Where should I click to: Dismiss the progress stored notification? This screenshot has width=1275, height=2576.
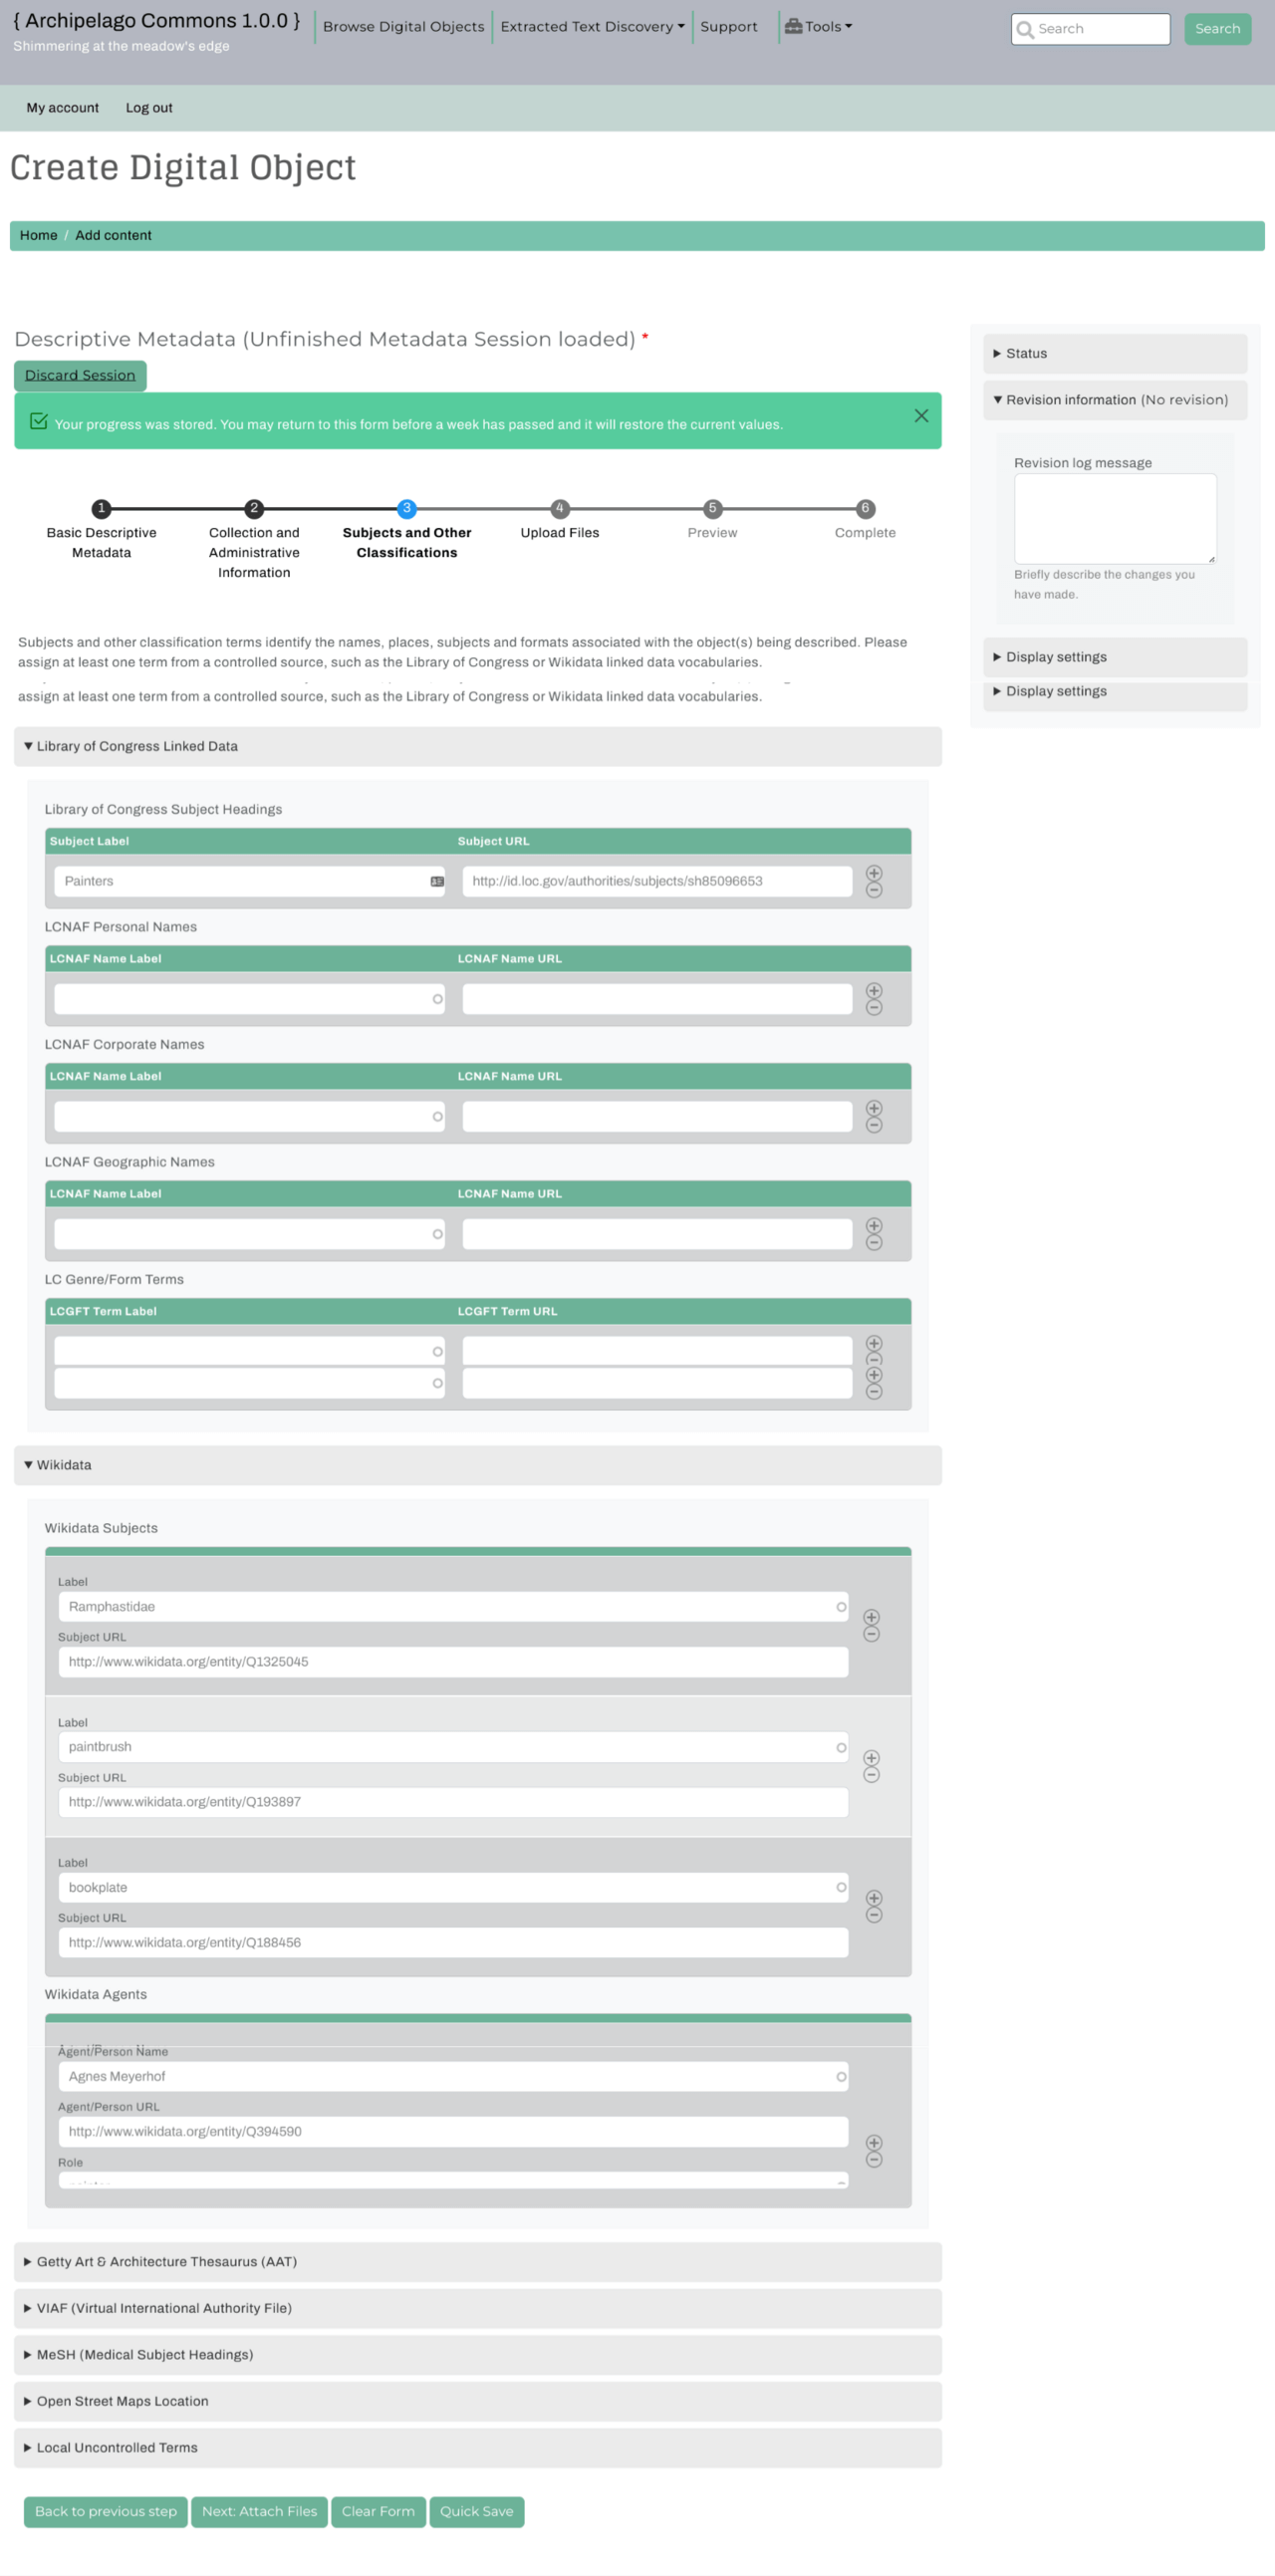[921, 416]
